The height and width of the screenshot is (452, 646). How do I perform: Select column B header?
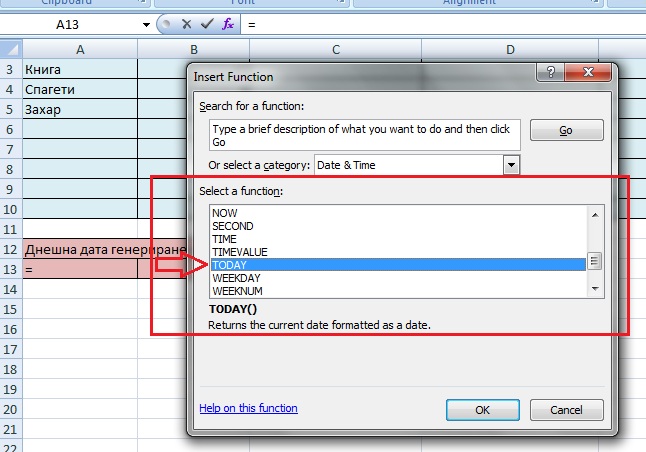pyautogui.click(x=194, y=49)
